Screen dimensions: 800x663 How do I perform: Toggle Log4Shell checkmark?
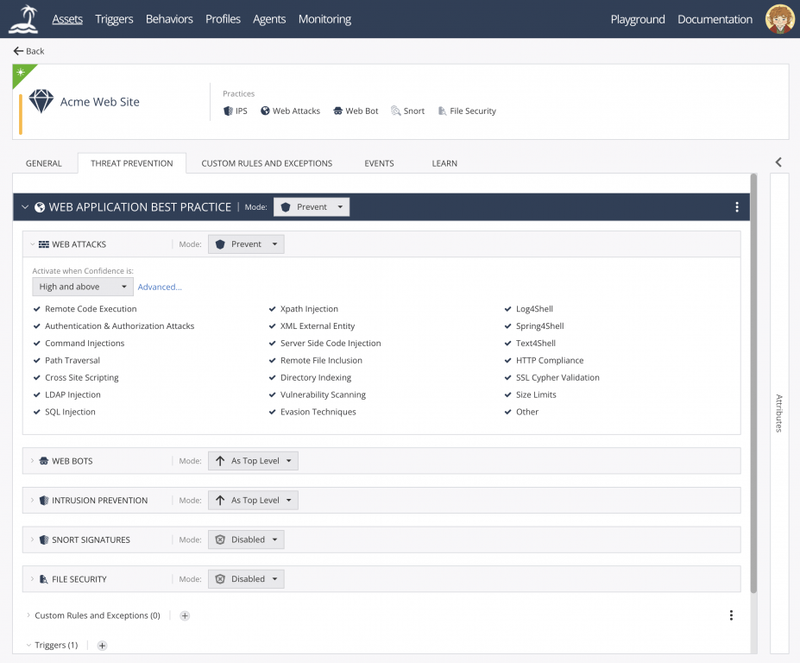pyautogui.click(x=508, y=309)
